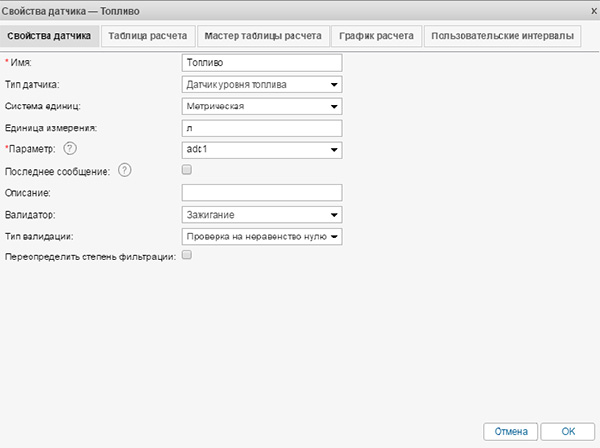
Task: Click help icon next to Параметр
Action: pyautogui.click(x=70, y=149)
